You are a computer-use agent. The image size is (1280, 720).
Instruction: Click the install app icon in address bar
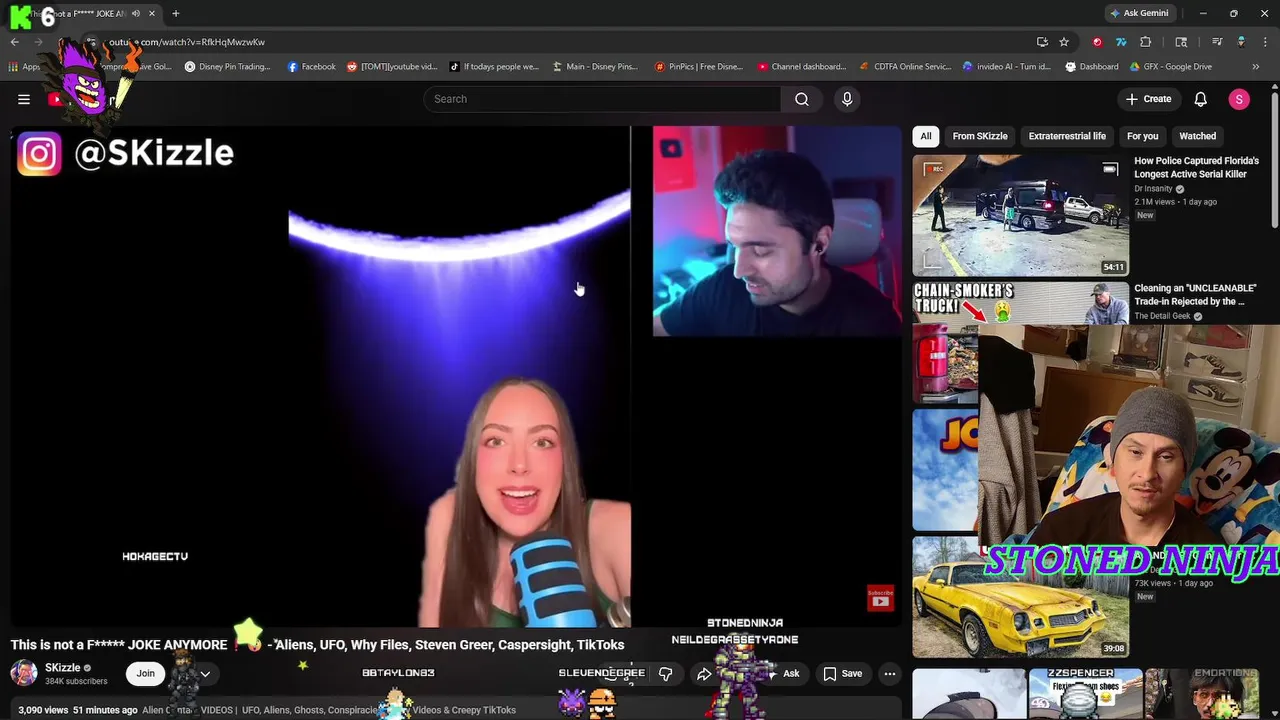point(1042,42)
